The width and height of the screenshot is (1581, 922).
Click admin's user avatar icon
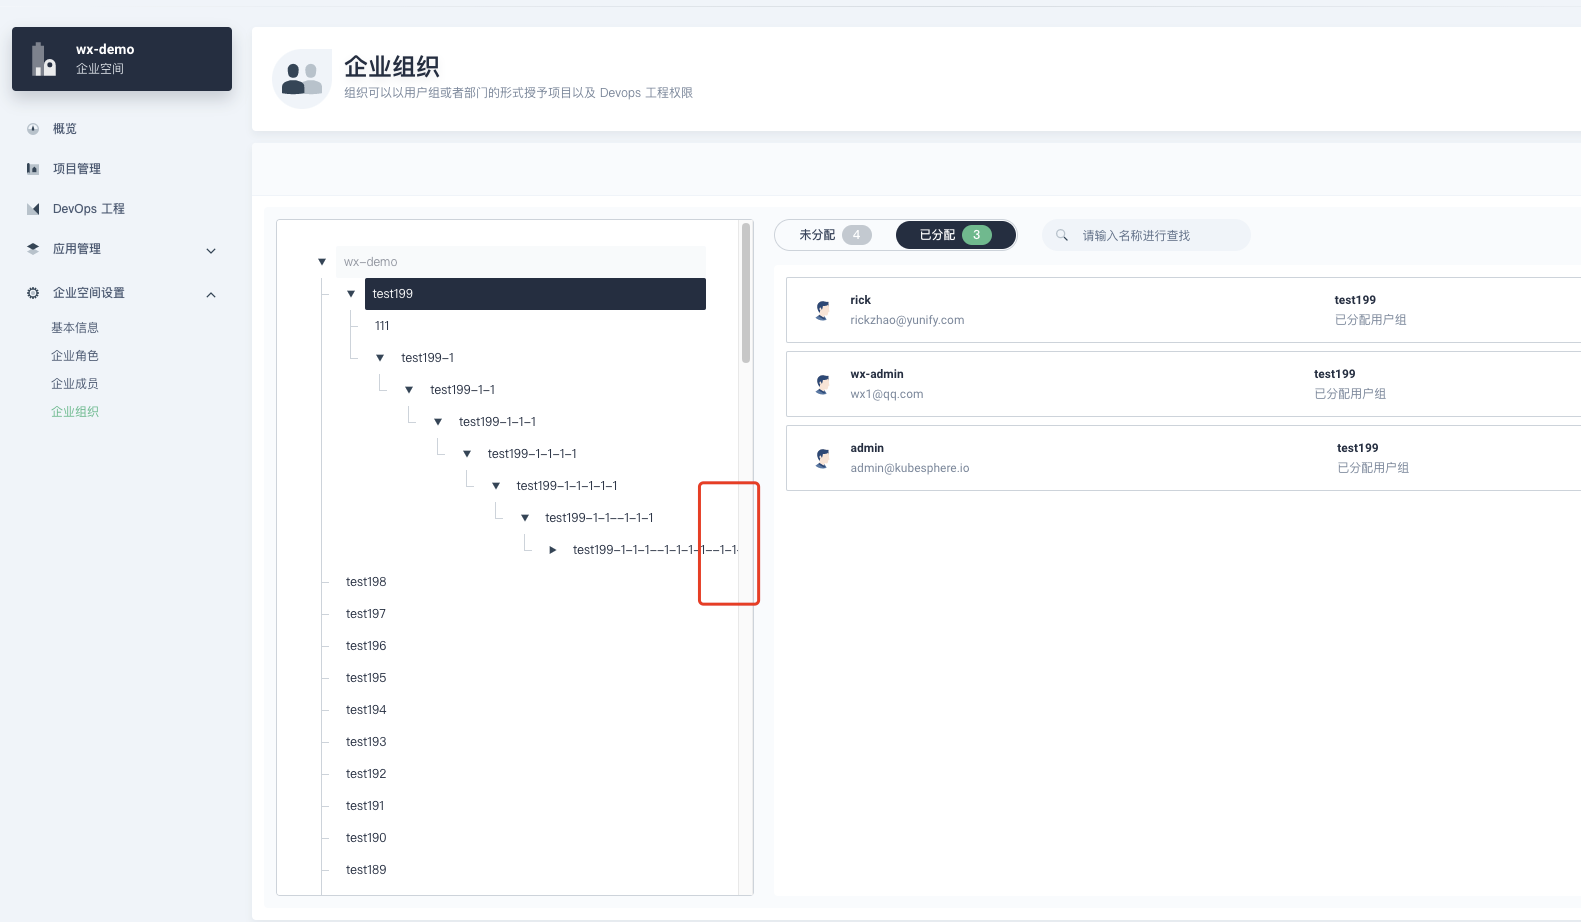click(822, 458)
